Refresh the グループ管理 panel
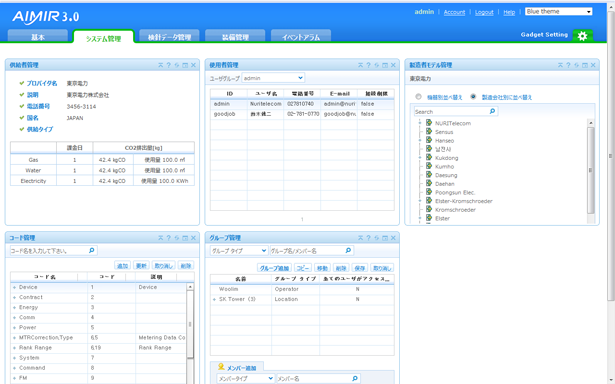The height and width of the screenshot is (384, 615). point(377,238)
